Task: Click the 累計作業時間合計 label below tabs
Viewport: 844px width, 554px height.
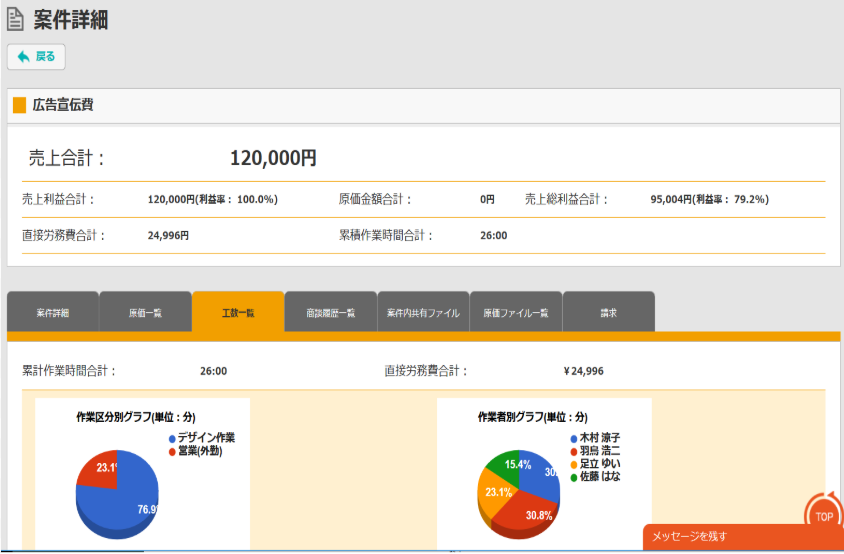Action: tap(69, 371)
